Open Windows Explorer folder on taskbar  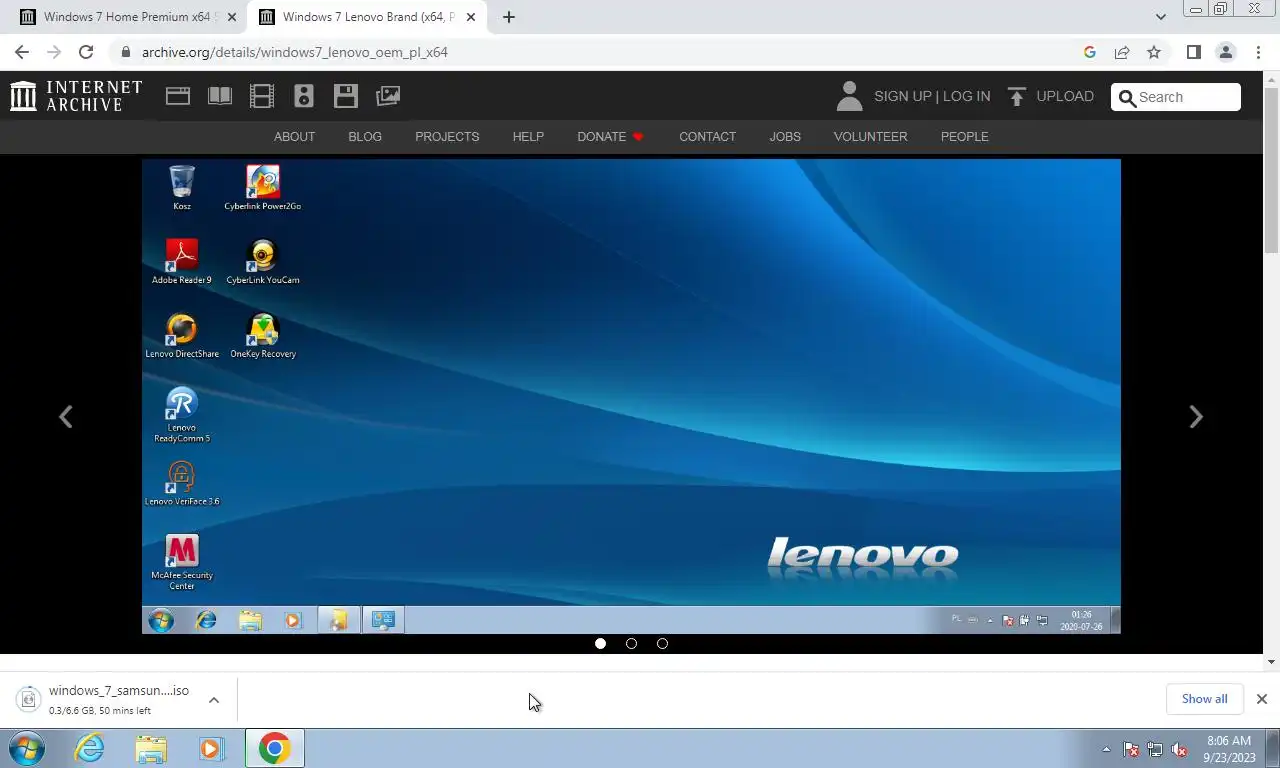151,748
